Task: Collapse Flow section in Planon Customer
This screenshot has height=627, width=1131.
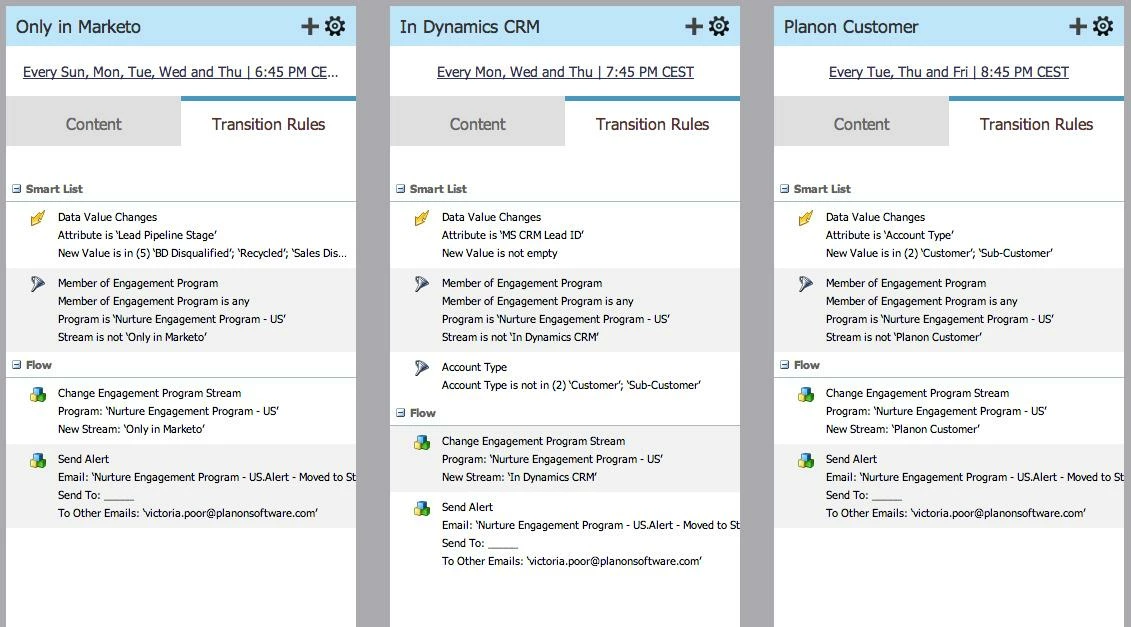Action: pos(784,365)
